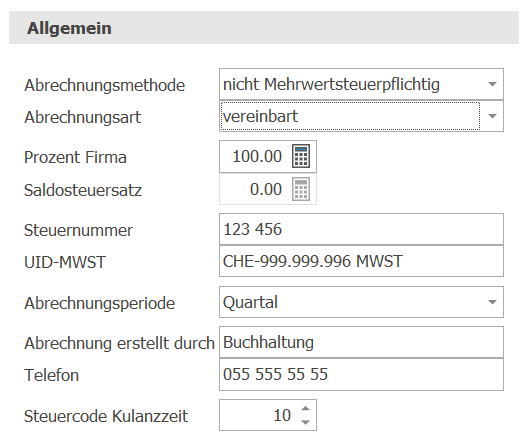528x442 pixels.
Task: Decrease Steuercode Kulanzzeit with down arrow
Action: pyautogui.click(x=305, y=422)
